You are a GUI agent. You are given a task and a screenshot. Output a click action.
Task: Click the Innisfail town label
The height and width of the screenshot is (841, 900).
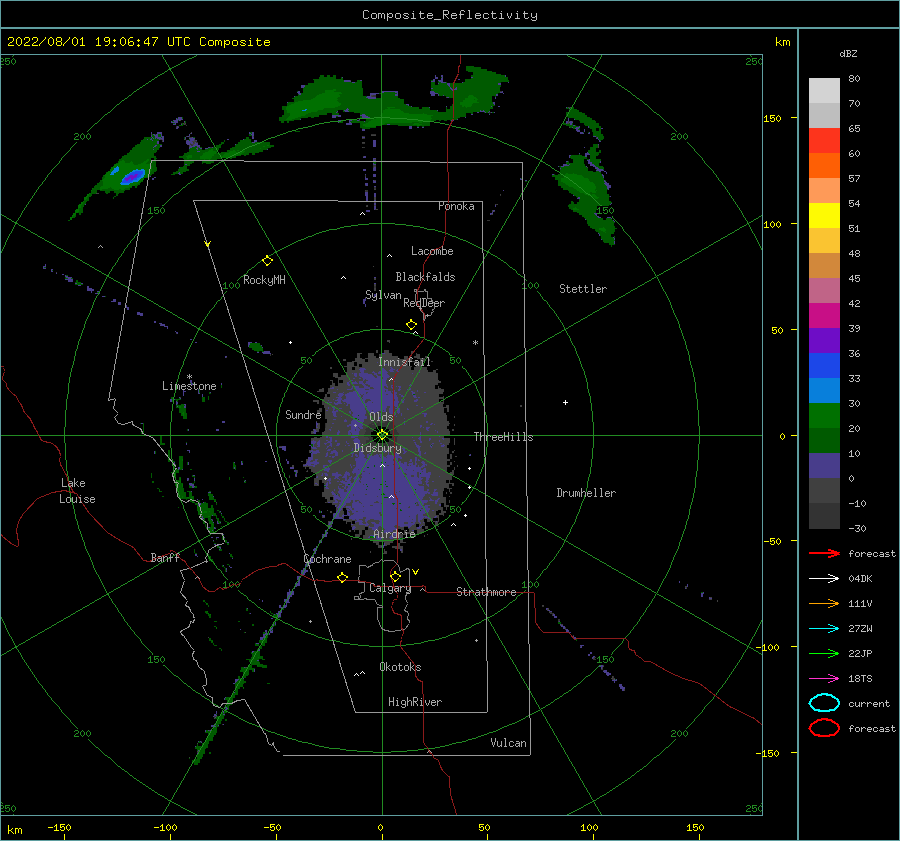click(404, 362)
